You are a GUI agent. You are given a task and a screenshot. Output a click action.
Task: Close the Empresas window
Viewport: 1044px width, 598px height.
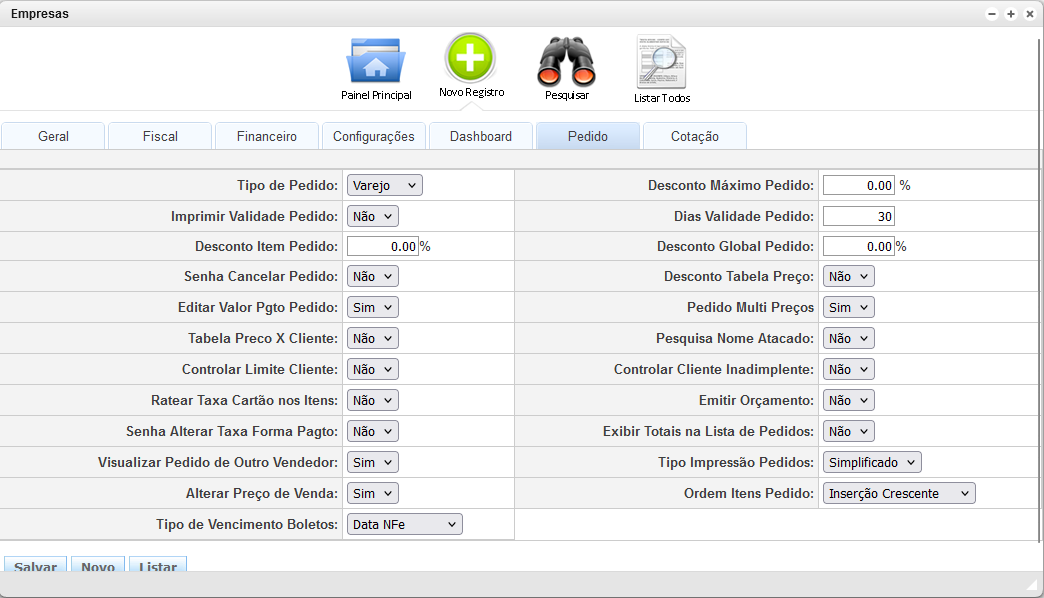coord(1030,14)
